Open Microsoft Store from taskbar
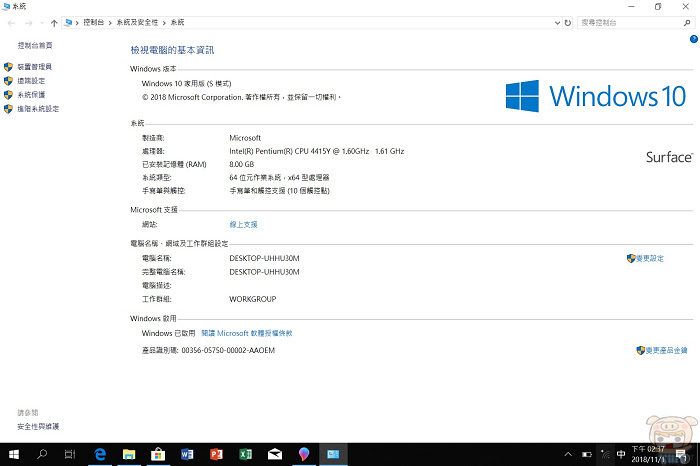This screenshot has height=466, width=700. point(158,454)
